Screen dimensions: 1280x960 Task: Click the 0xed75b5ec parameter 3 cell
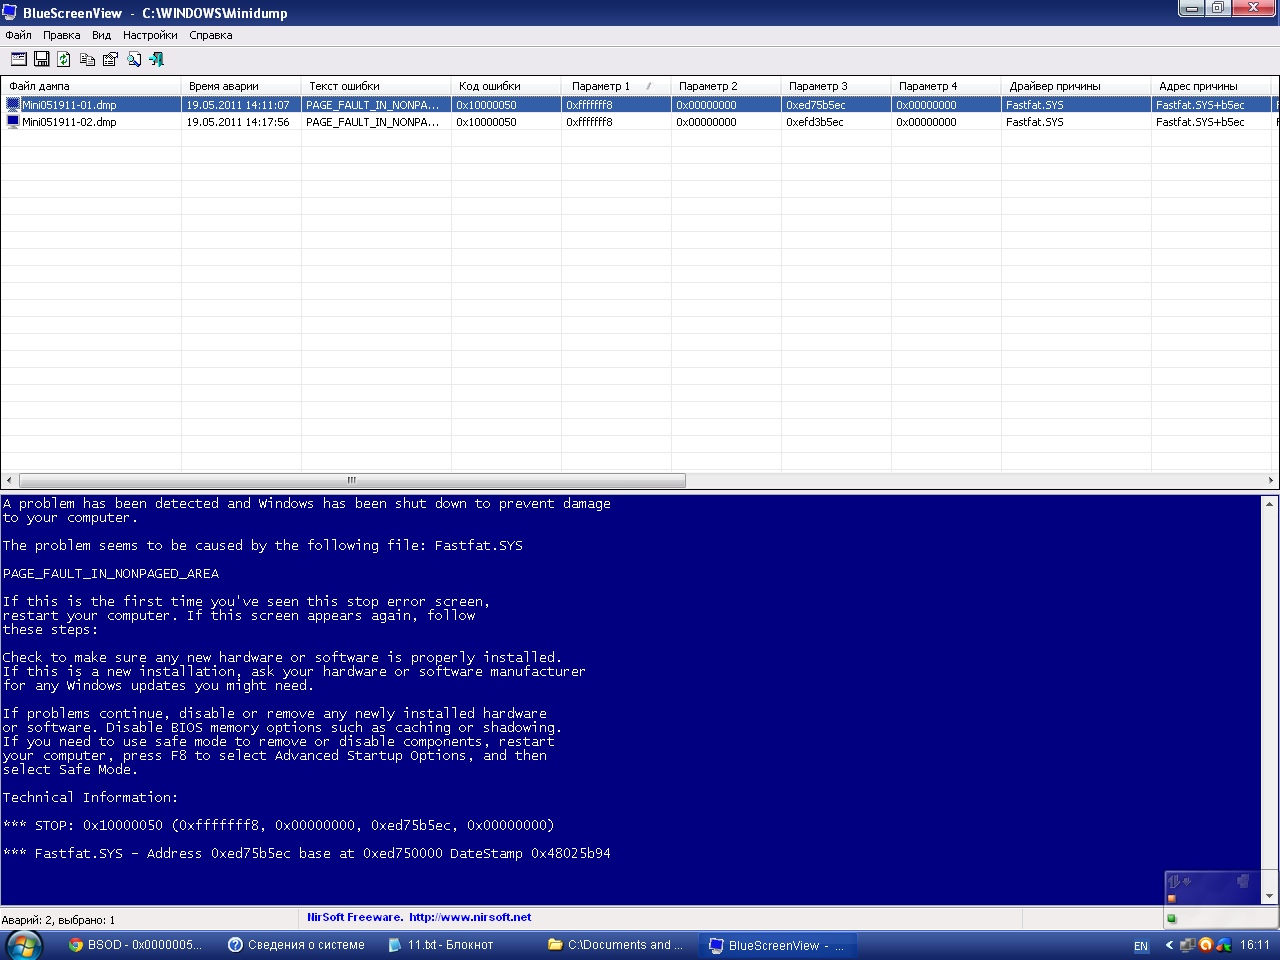(816, 105)
